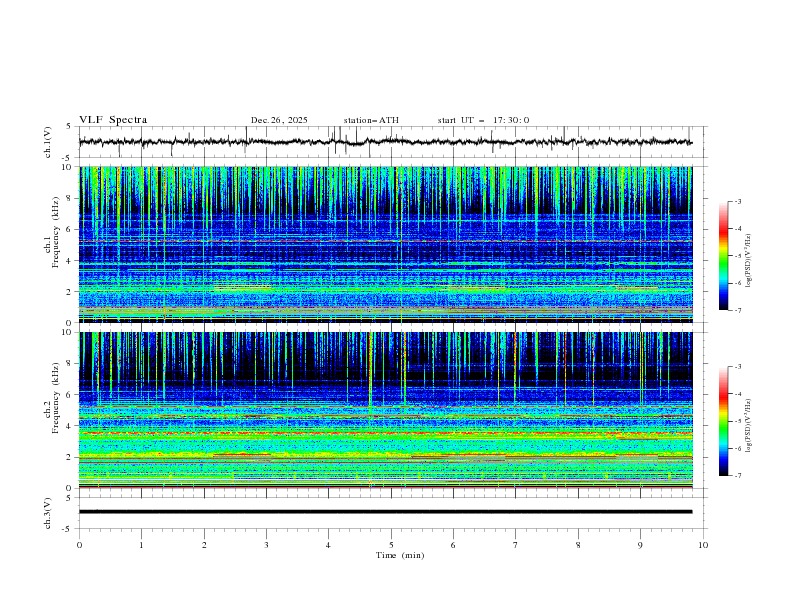Image resolution: width=792 pixels, height=612 pixels.
Task: Click the time axis tick label '9'
Action: pyautogui.click(x=640, y=545)
